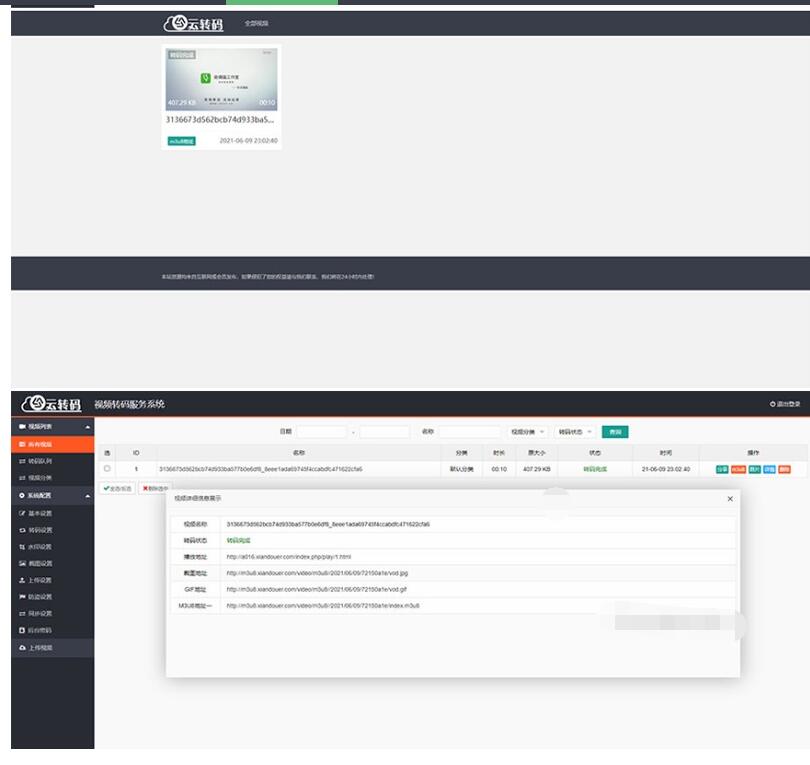810x765 pixels.
Task: Open the 视频分类 category dropdown
Action: point(528,432)
